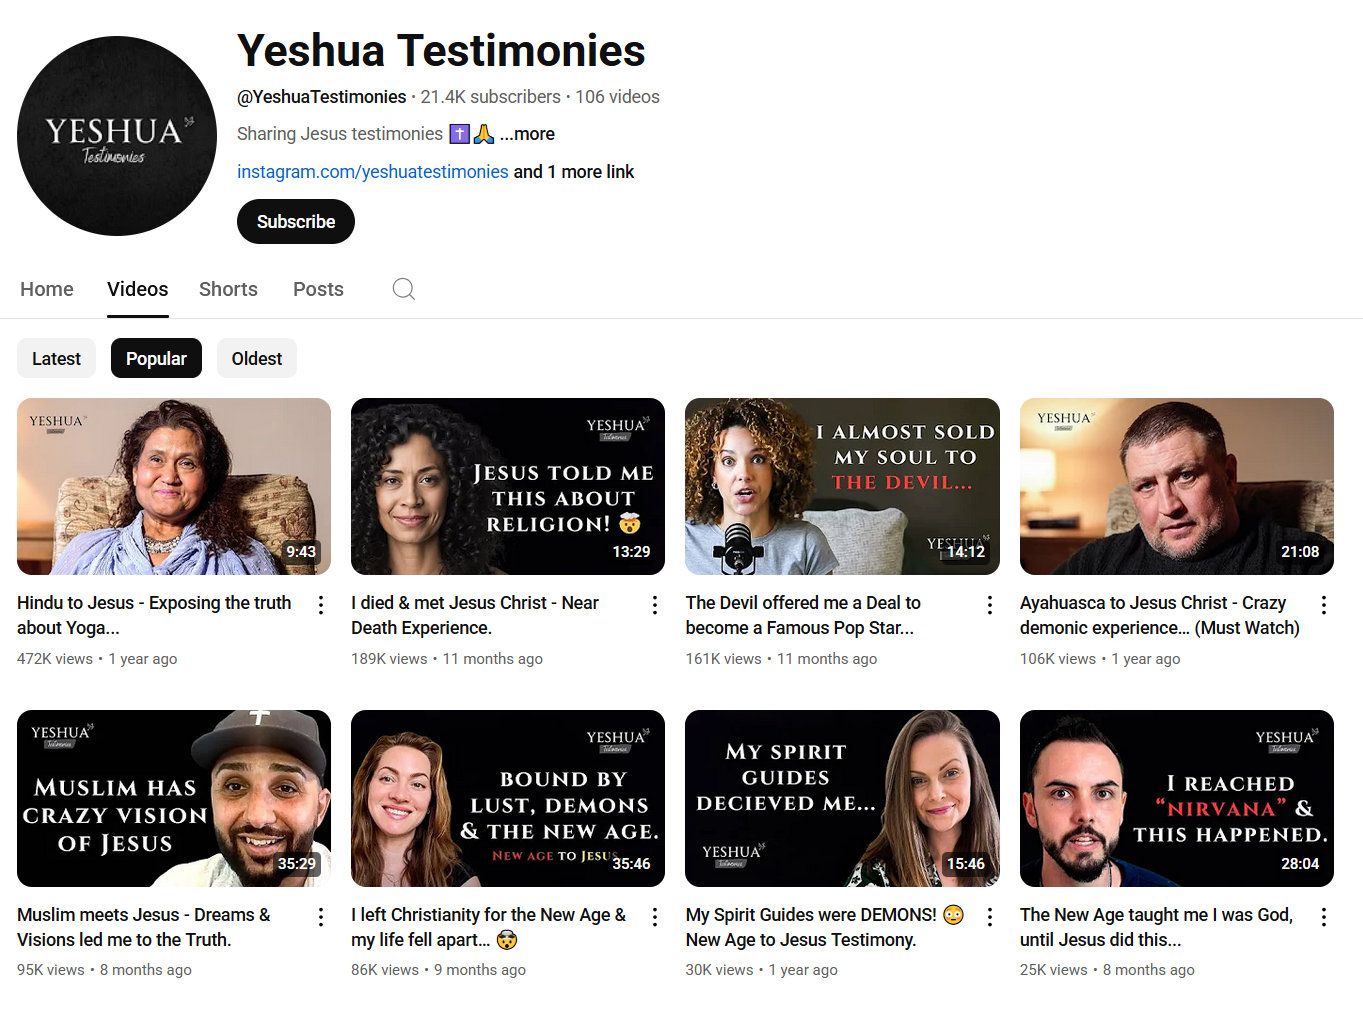Expand the 'and 1 more link' text
The image size is (1363, 1011).
[574, 172]
